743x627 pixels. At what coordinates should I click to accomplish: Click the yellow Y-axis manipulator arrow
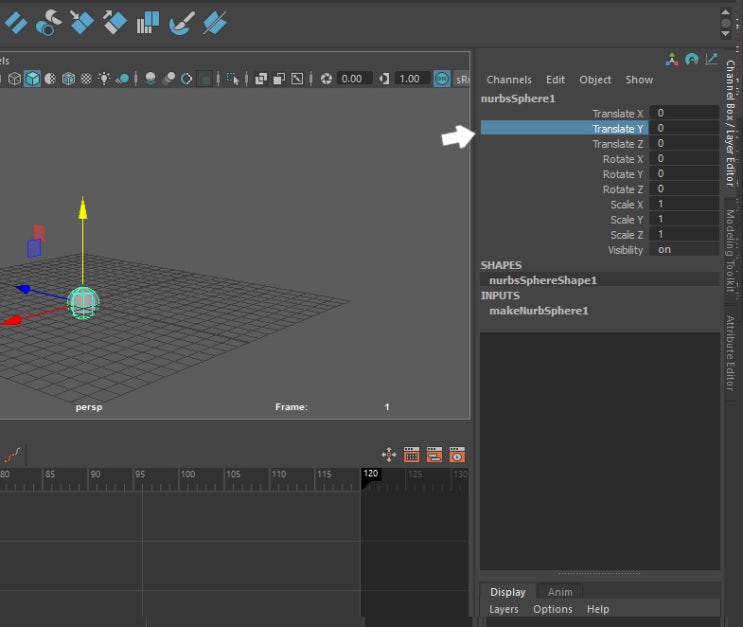tap(83, 208)
